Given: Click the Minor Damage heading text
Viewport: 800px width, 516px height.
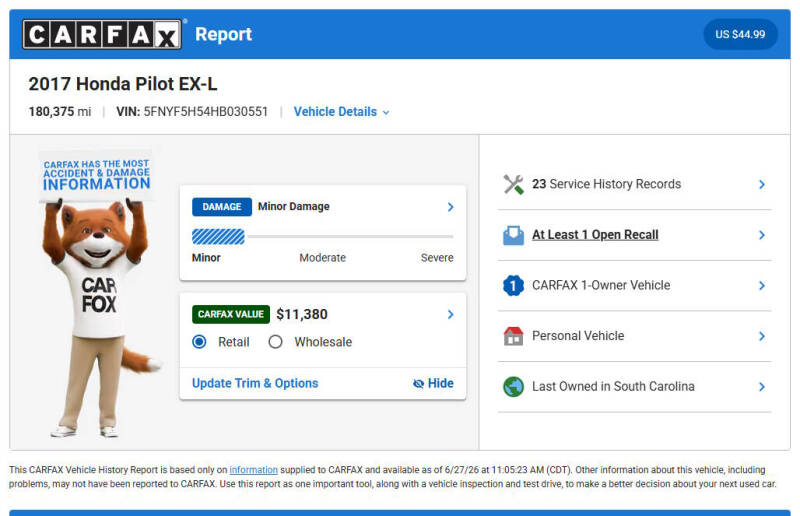Looking at the screenshot, I should 294,206.
